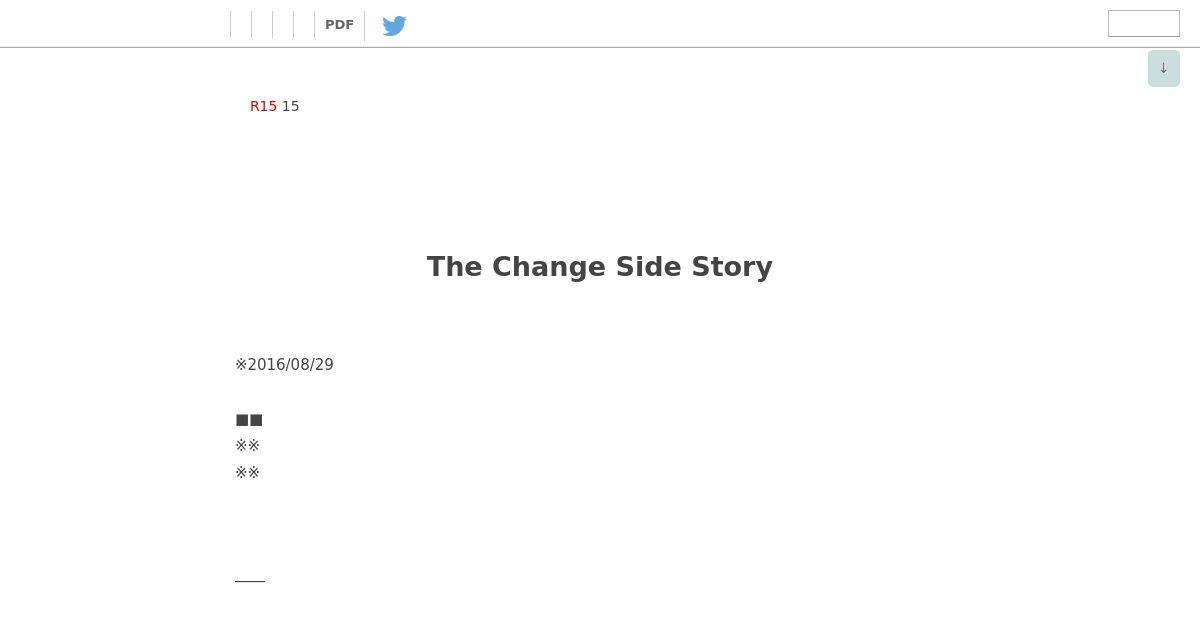Click the first ※※ note line
Image resolution: width=1200 pixels, height=630 pixels.
248,446
